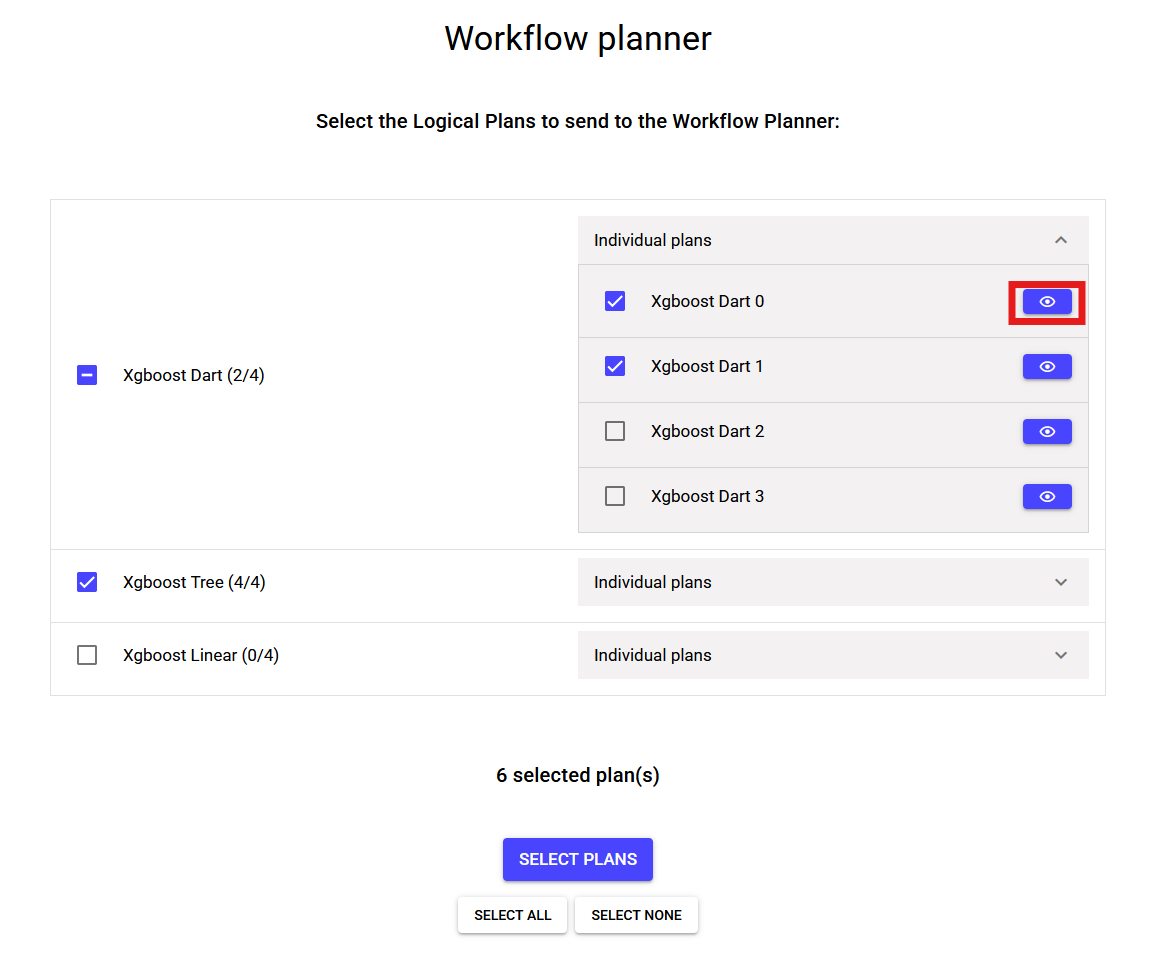Click the red-highlighted eye button

[1047, 301]
